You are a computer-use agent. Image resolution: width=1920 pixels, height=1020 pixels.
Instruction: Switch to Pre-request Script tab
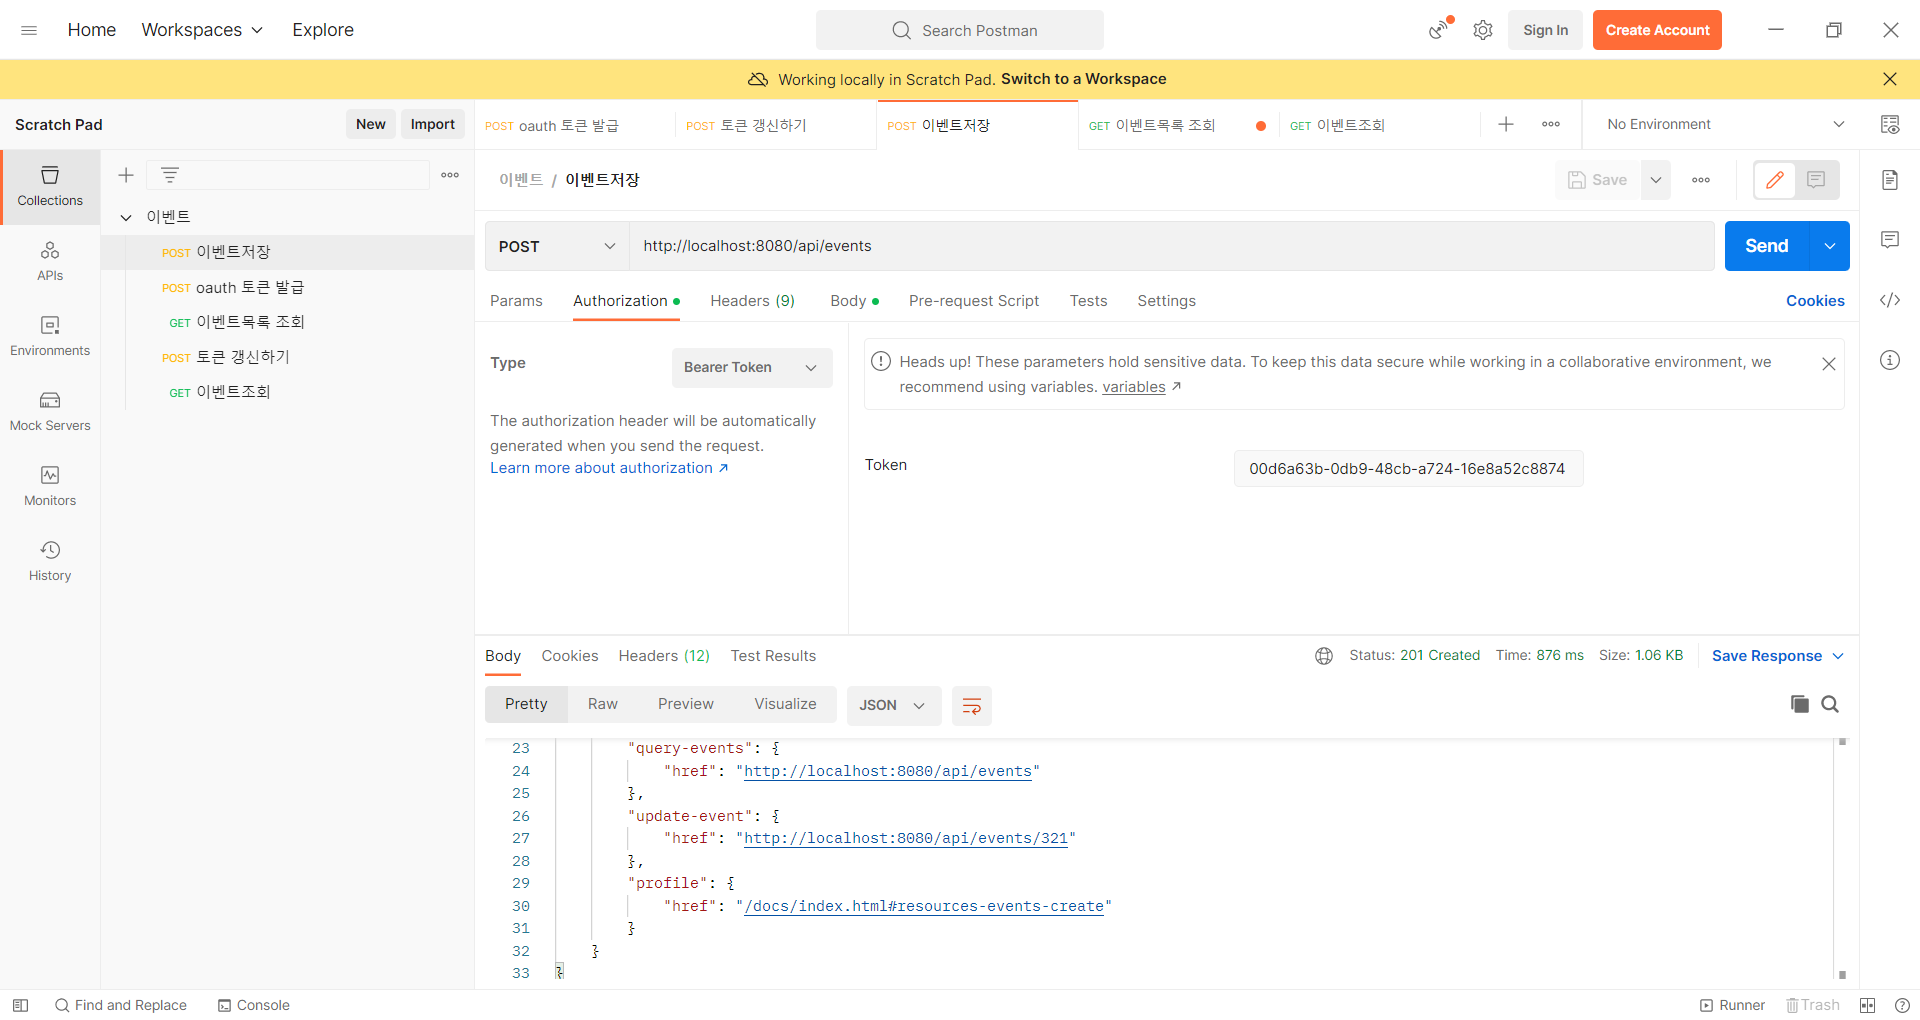coord(974,301)
